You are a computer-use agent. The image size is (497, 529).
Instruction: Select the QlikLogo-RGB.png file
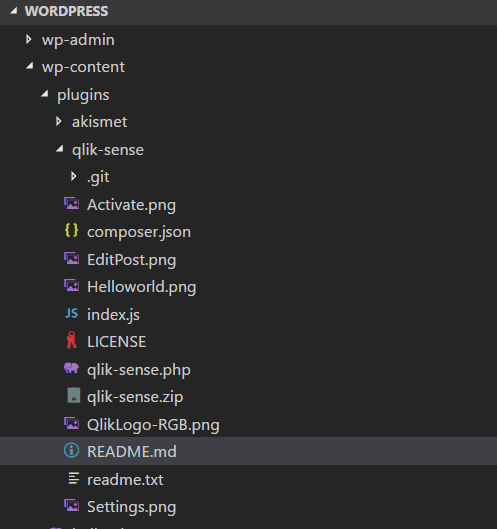click(153, 425)
